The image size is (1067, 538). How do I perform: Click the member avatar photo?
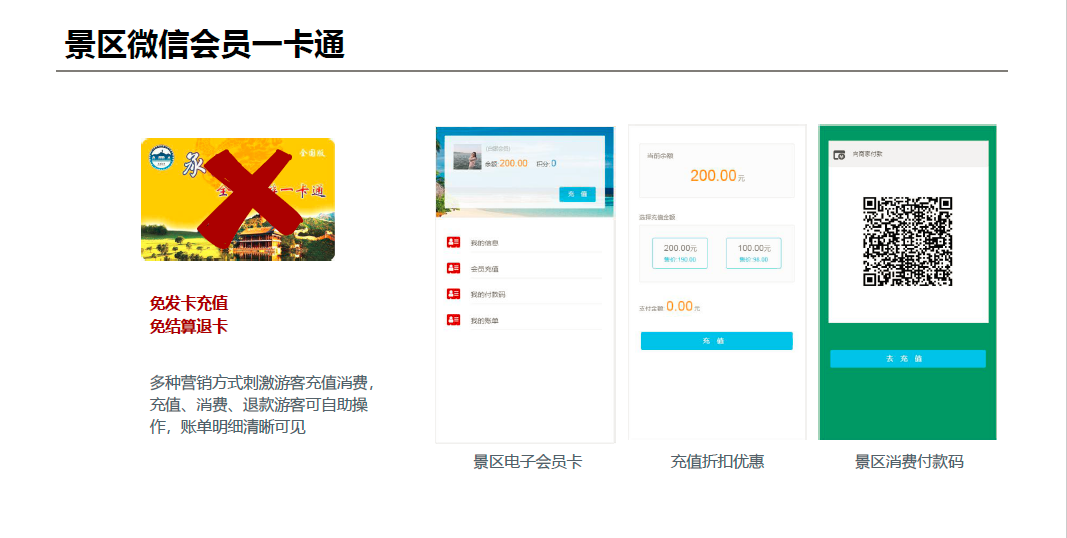pos(467,157)
